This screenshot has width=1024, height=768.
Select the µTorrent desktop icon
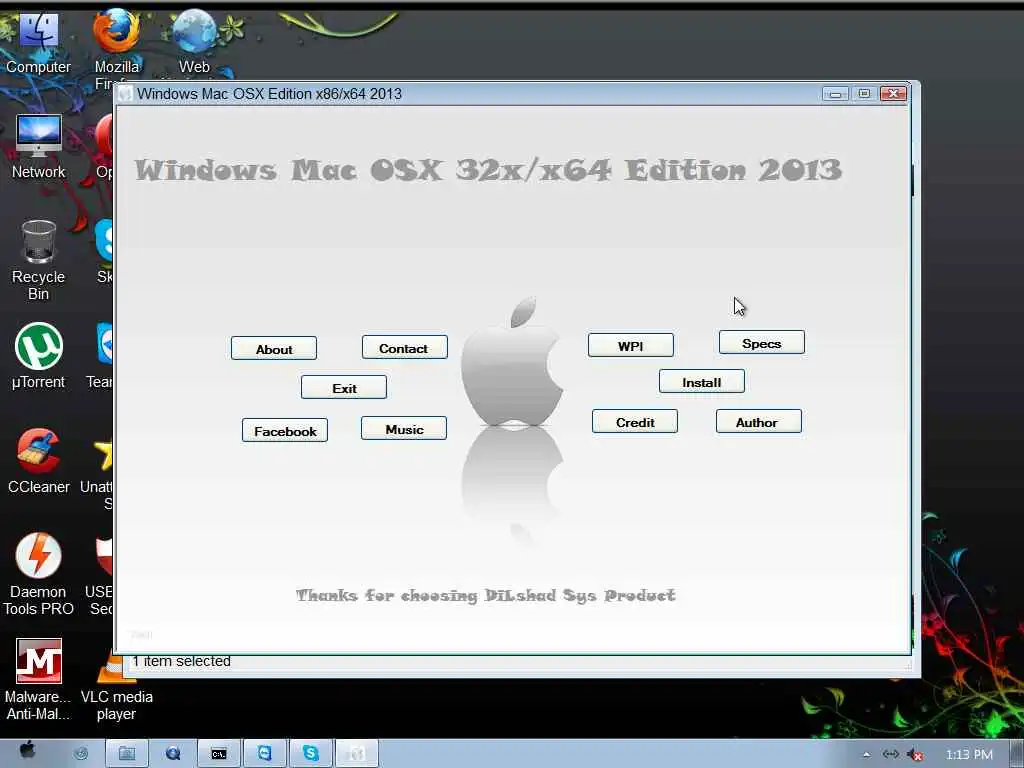[x=38, y=357]
